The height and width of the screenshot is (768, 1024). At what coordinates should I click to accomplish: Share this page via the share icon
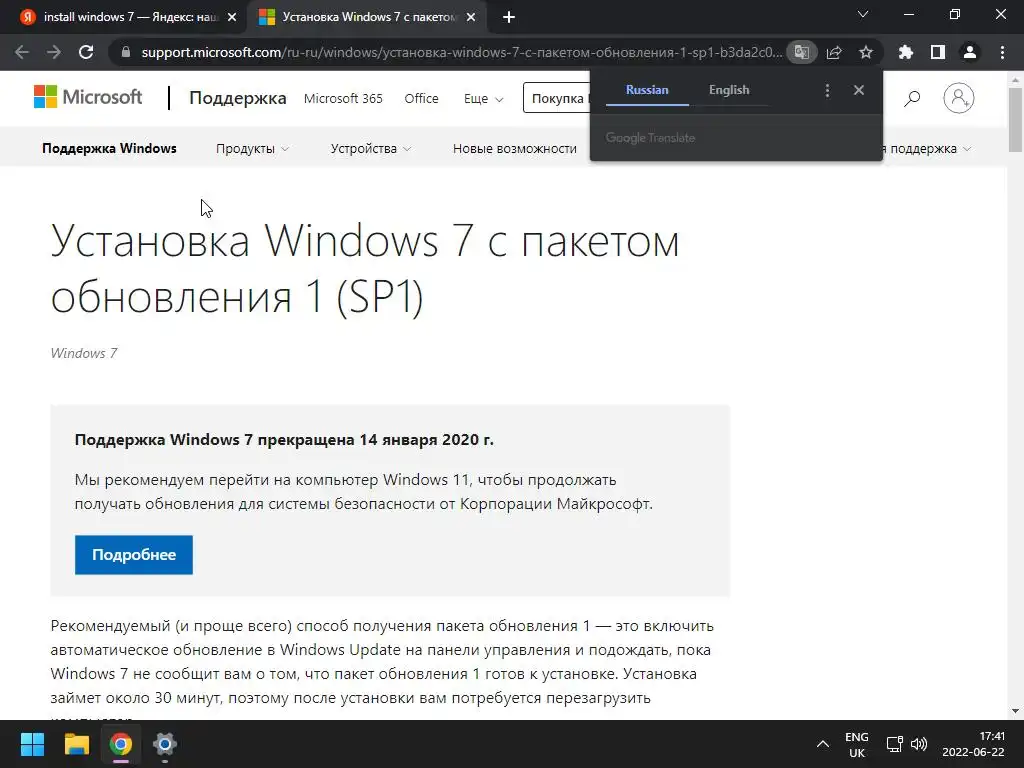(x=834, y=52)
